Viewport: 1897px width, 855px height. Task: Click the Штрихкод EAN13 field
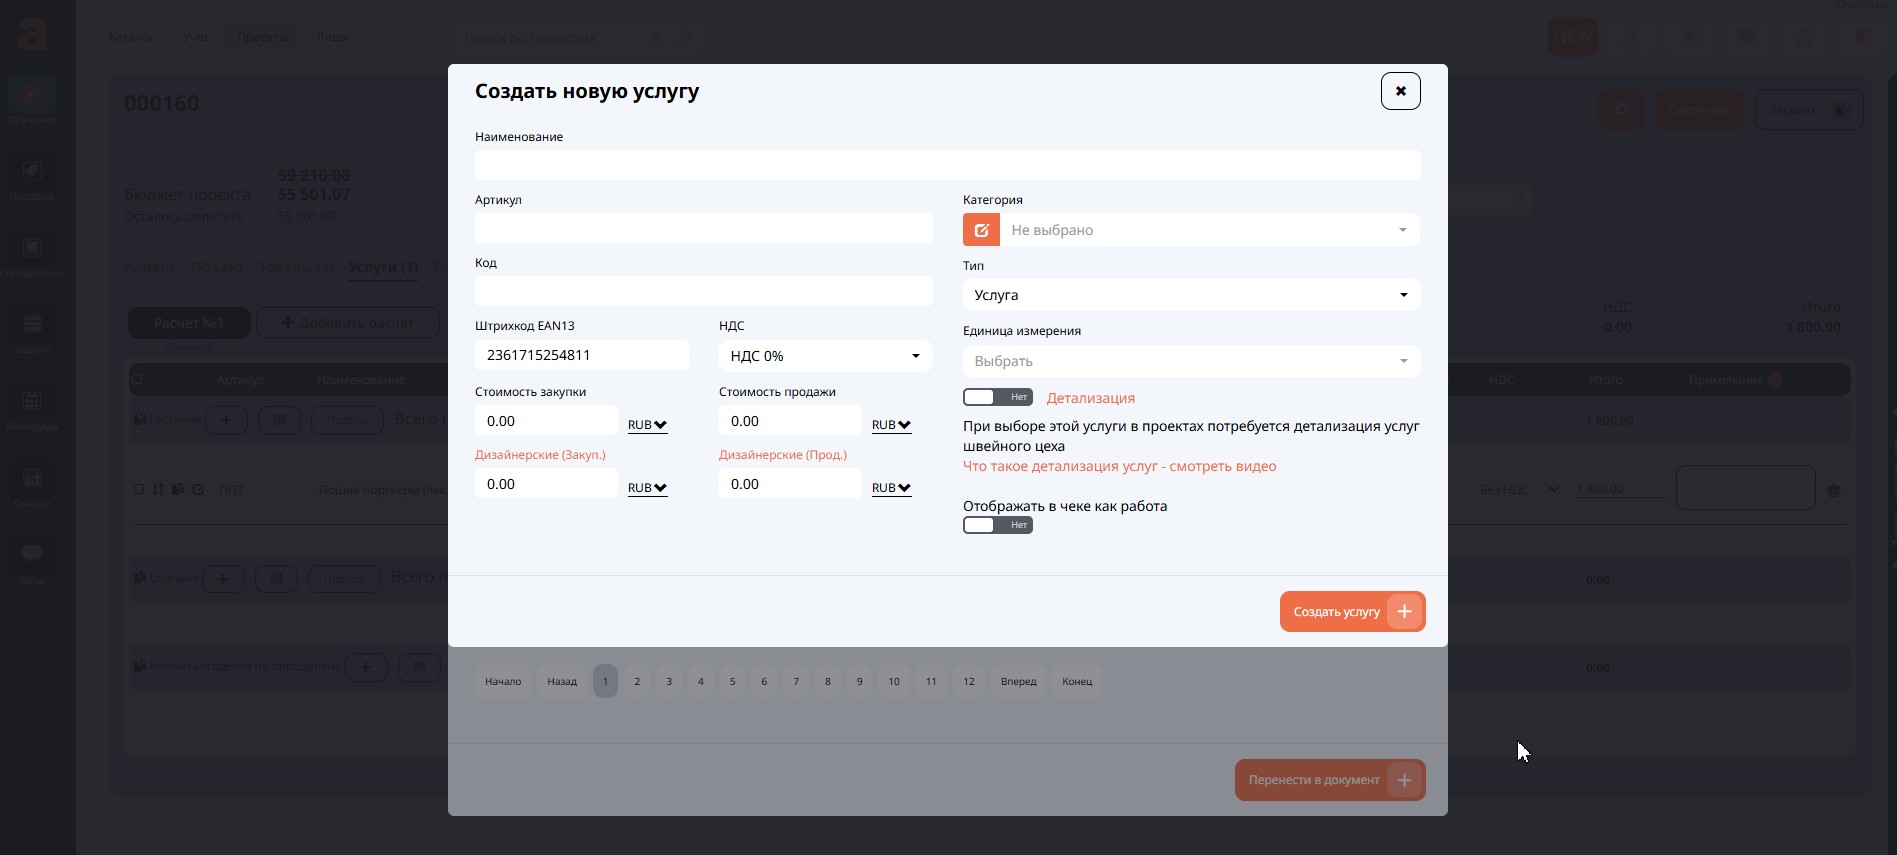(x=581, y=355)
